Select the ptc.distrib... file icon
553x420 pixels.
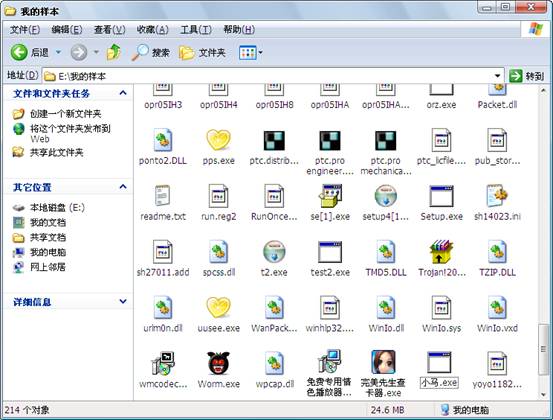coord(274,140)
